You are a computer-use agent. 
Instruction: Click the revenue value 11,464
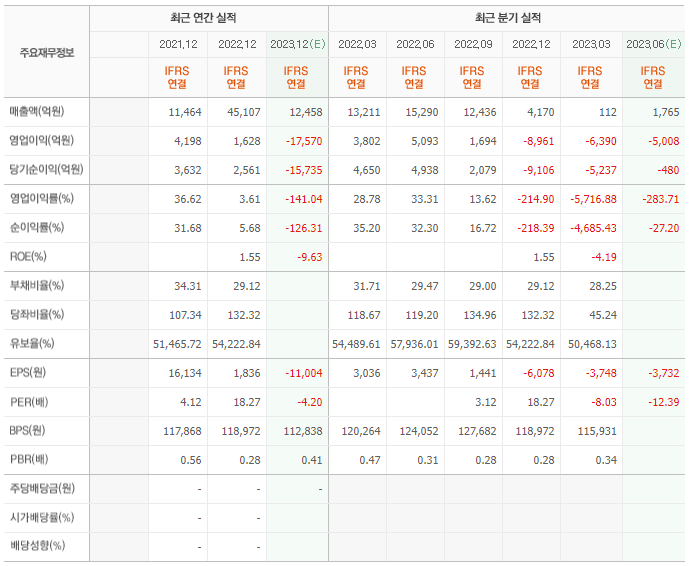(x=185, y=112)
